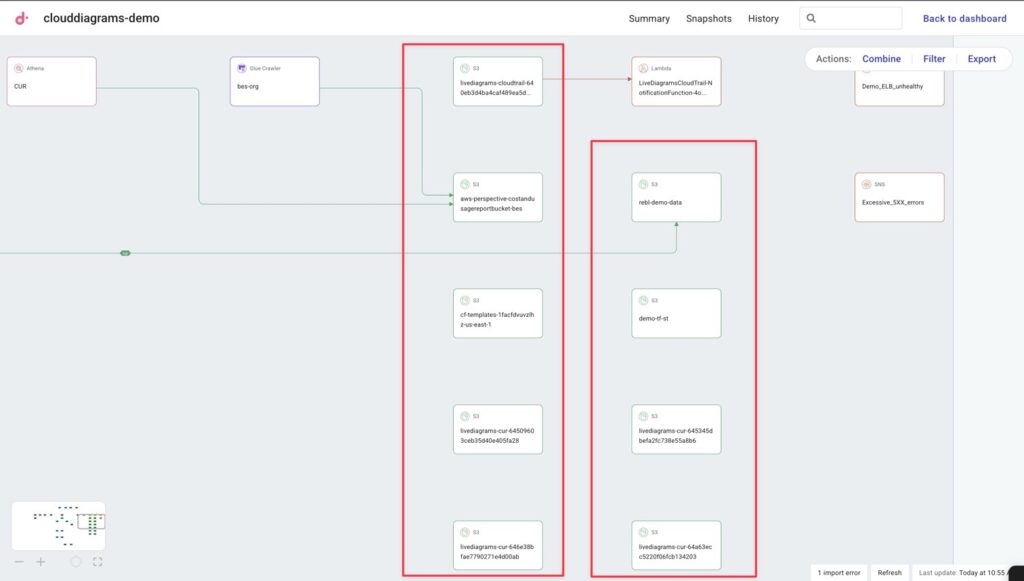This screenshot has height=581, width=1024.
Task: Click the Lambda icon on LiveDiagramsCloudTrail node
Action: 643,68
